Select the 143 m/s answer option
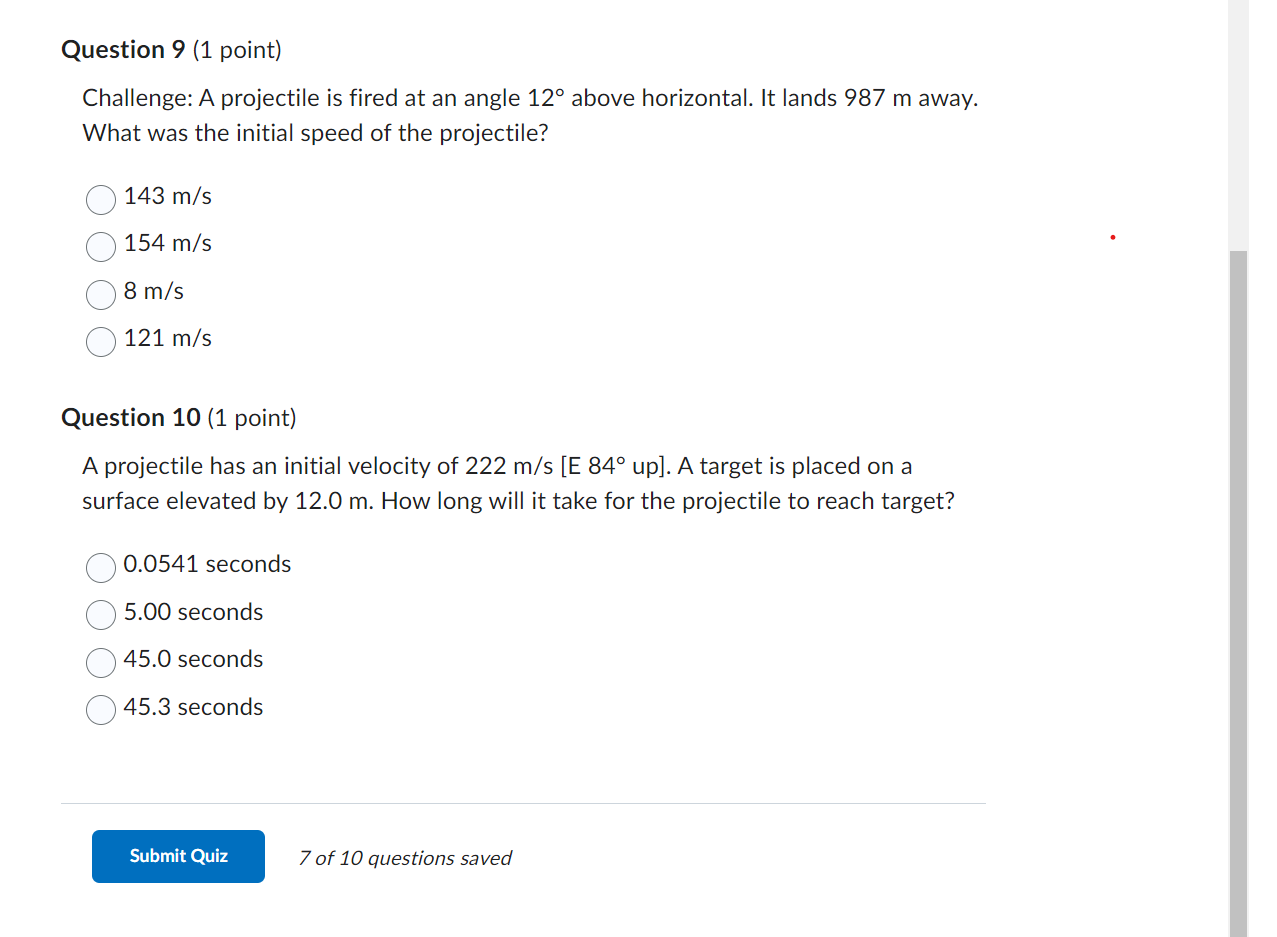 point(100,200)
